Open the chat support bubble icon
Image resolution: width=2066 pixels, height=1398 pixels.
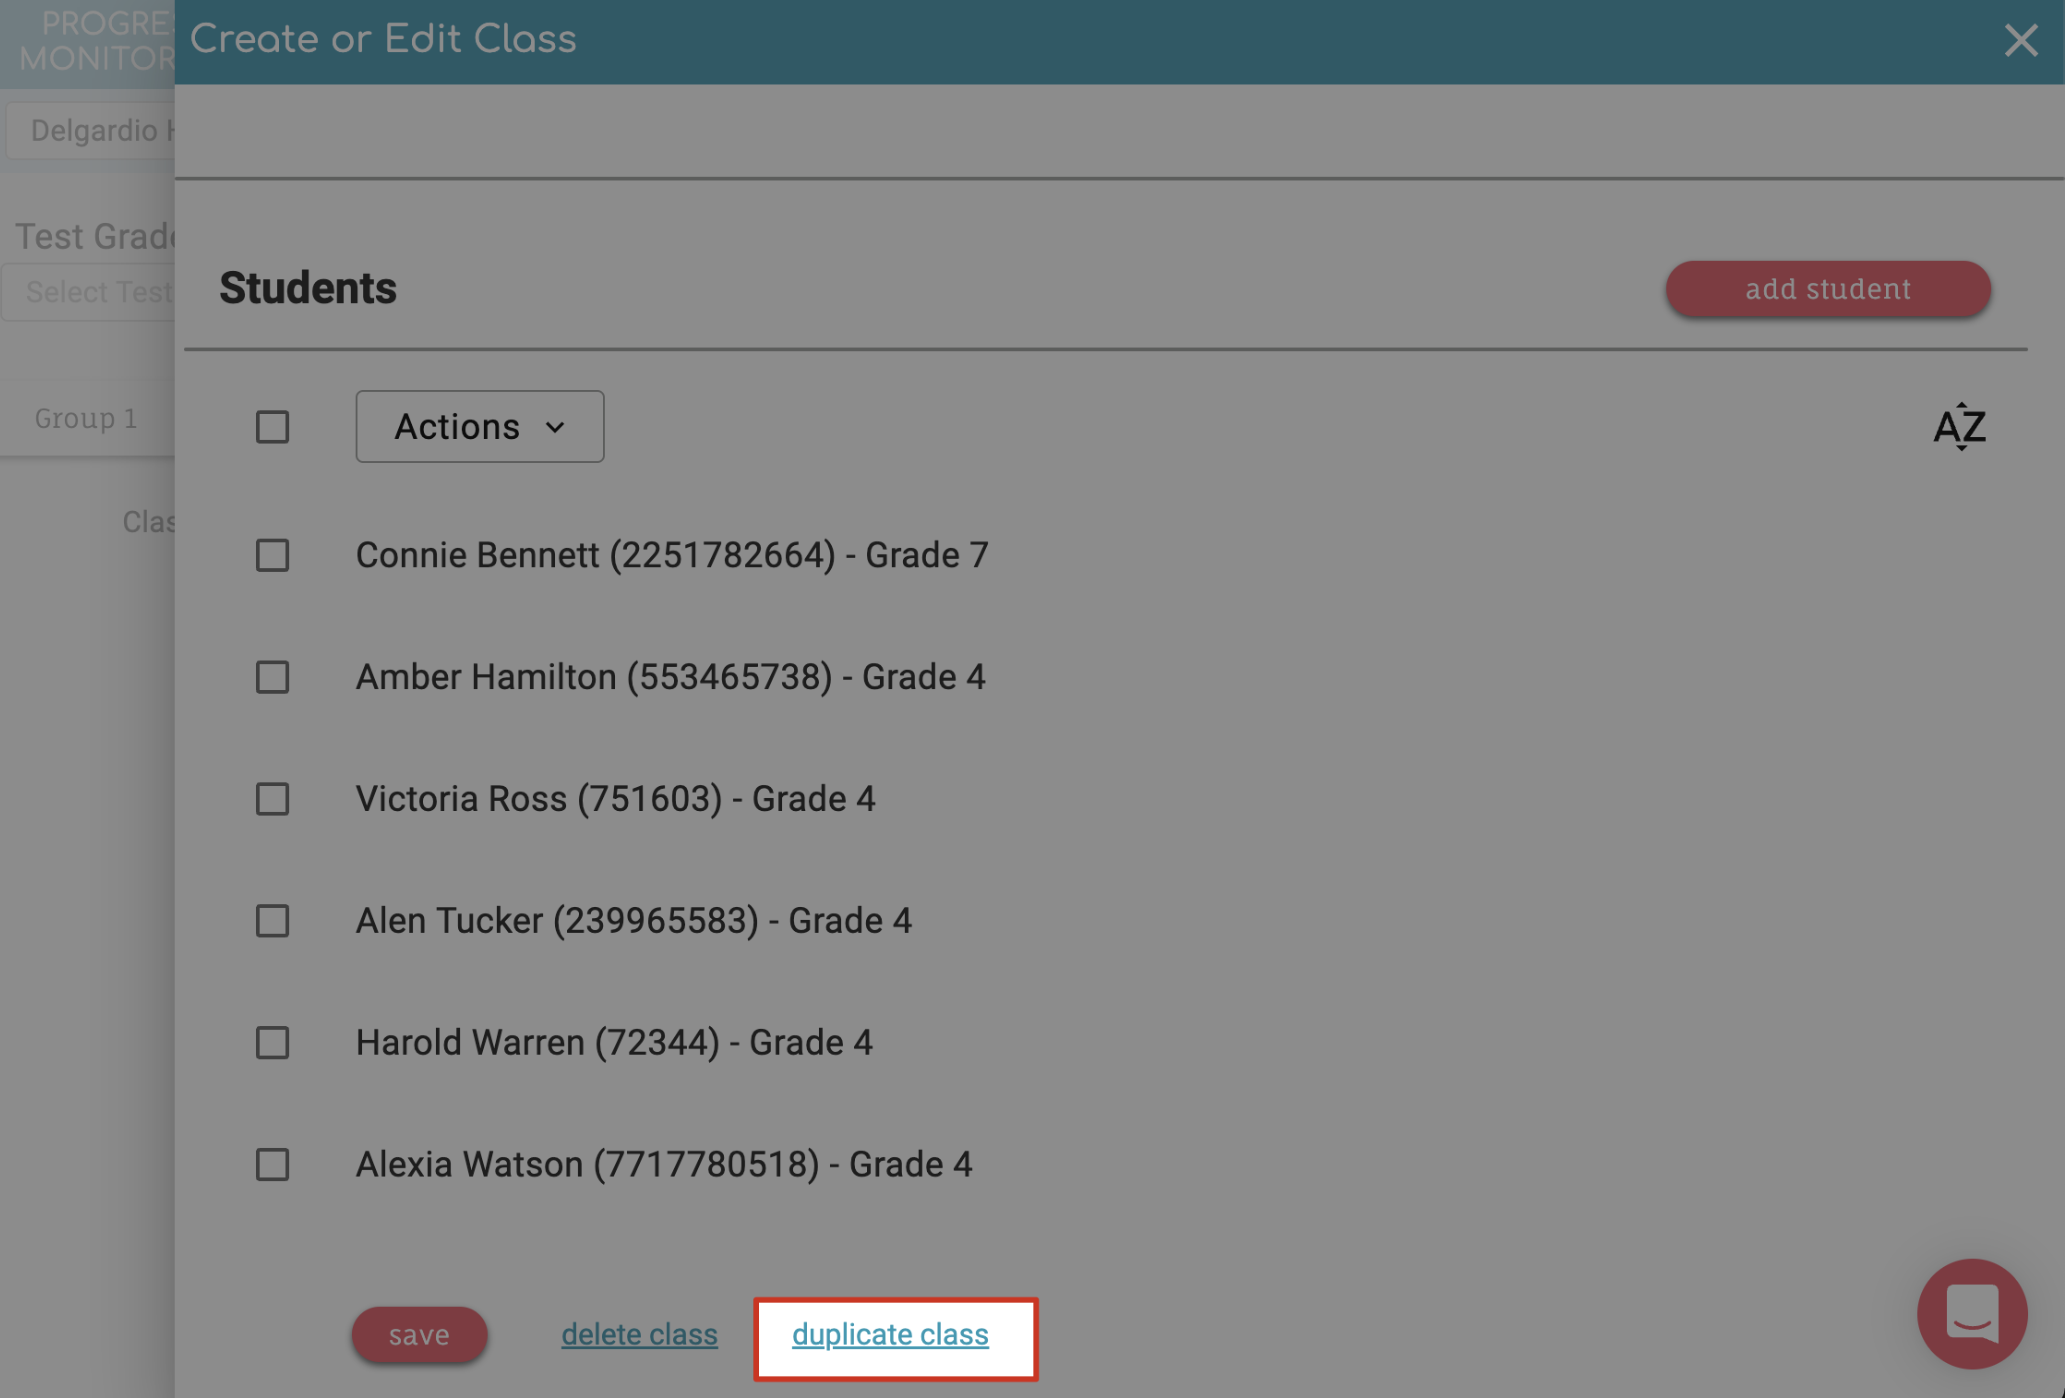1971,1313
